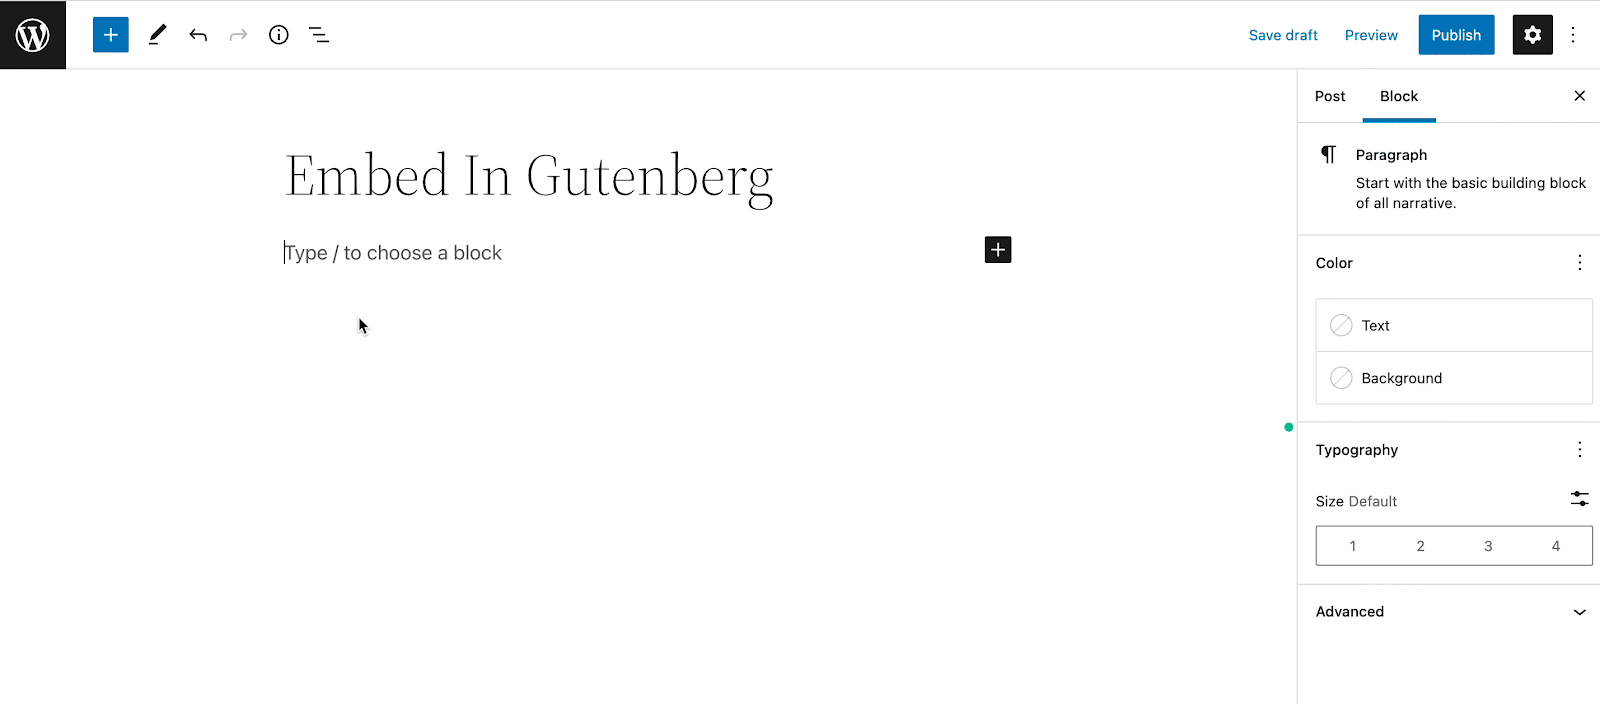Select font size 4

tap(1556, 546)
